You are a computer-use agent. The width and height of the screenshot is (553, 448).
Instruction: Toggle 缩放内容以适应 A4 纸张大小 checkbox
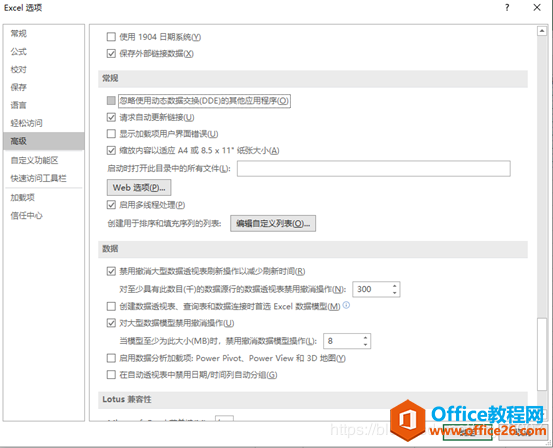coord(111,151)
